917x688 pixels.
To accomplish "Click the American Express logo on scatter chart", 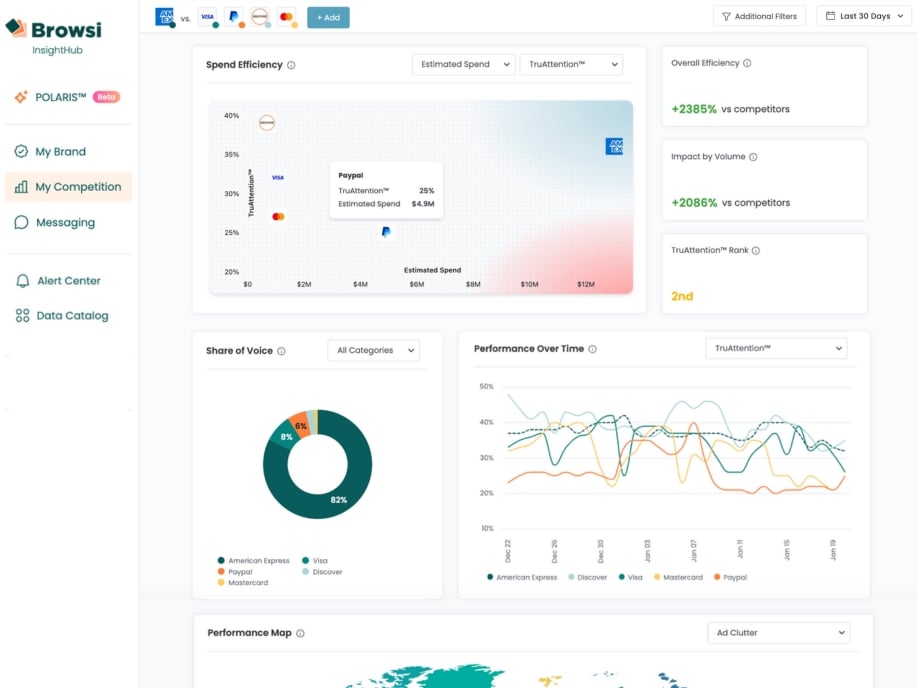I will [614, 146].
